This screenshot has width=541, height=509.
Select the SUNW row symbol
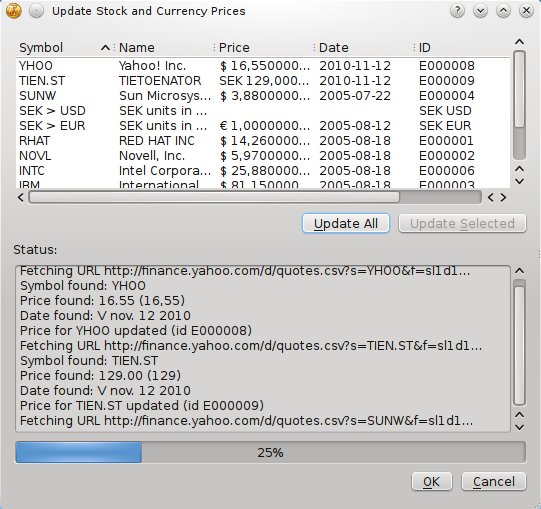click(38, 96)
